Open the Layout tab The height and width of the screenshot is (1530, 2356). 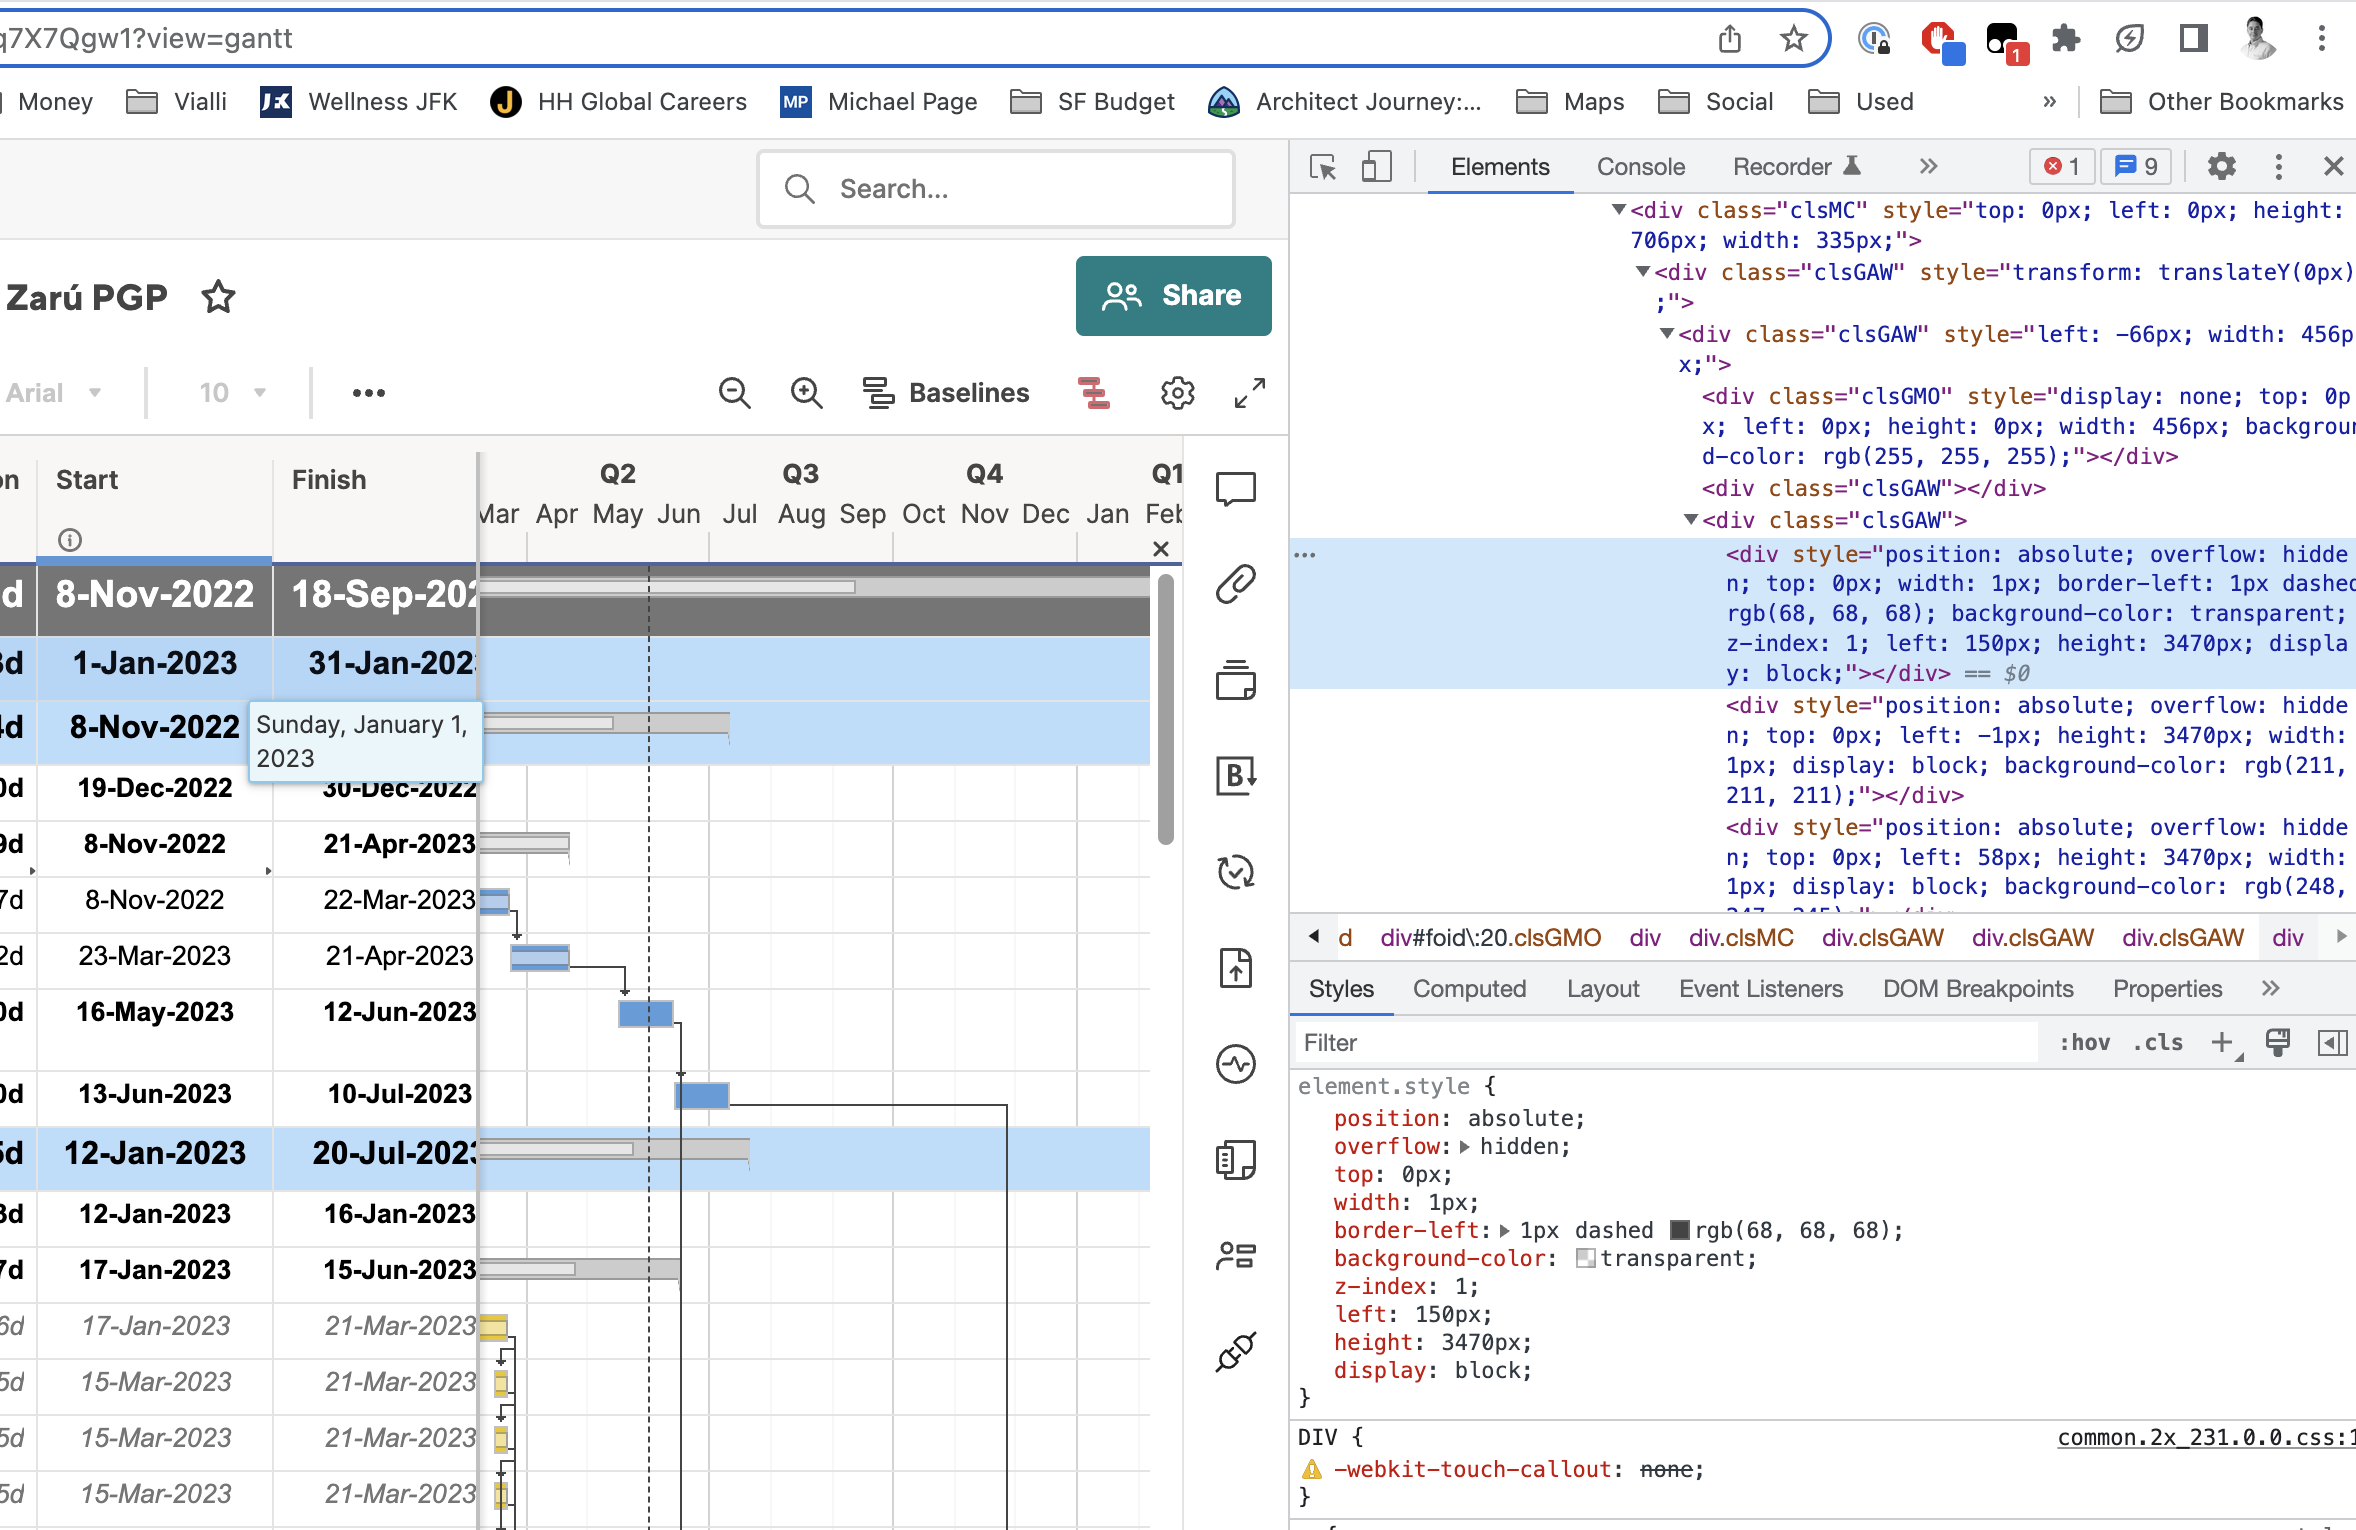pyautogui.click(x=1603, y=989)
